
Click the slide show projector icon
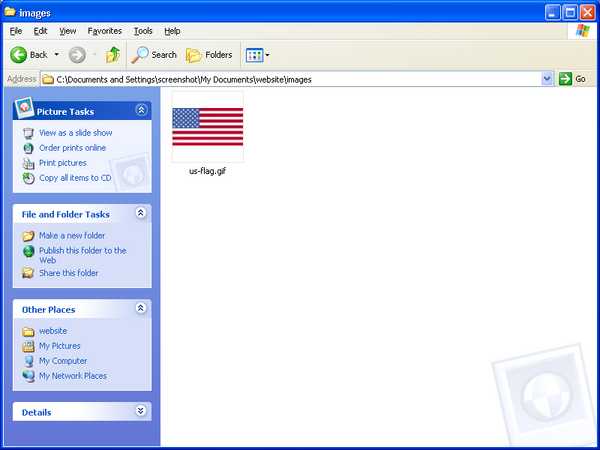click(x=28, y=133)
